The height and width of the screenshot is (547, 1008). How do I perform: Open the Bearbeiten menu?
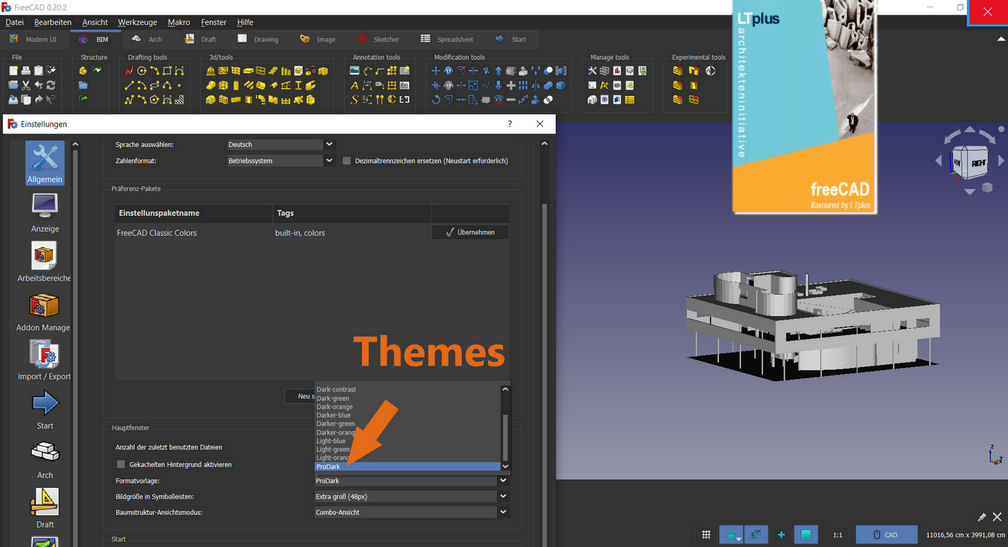(x=53, y=22)
